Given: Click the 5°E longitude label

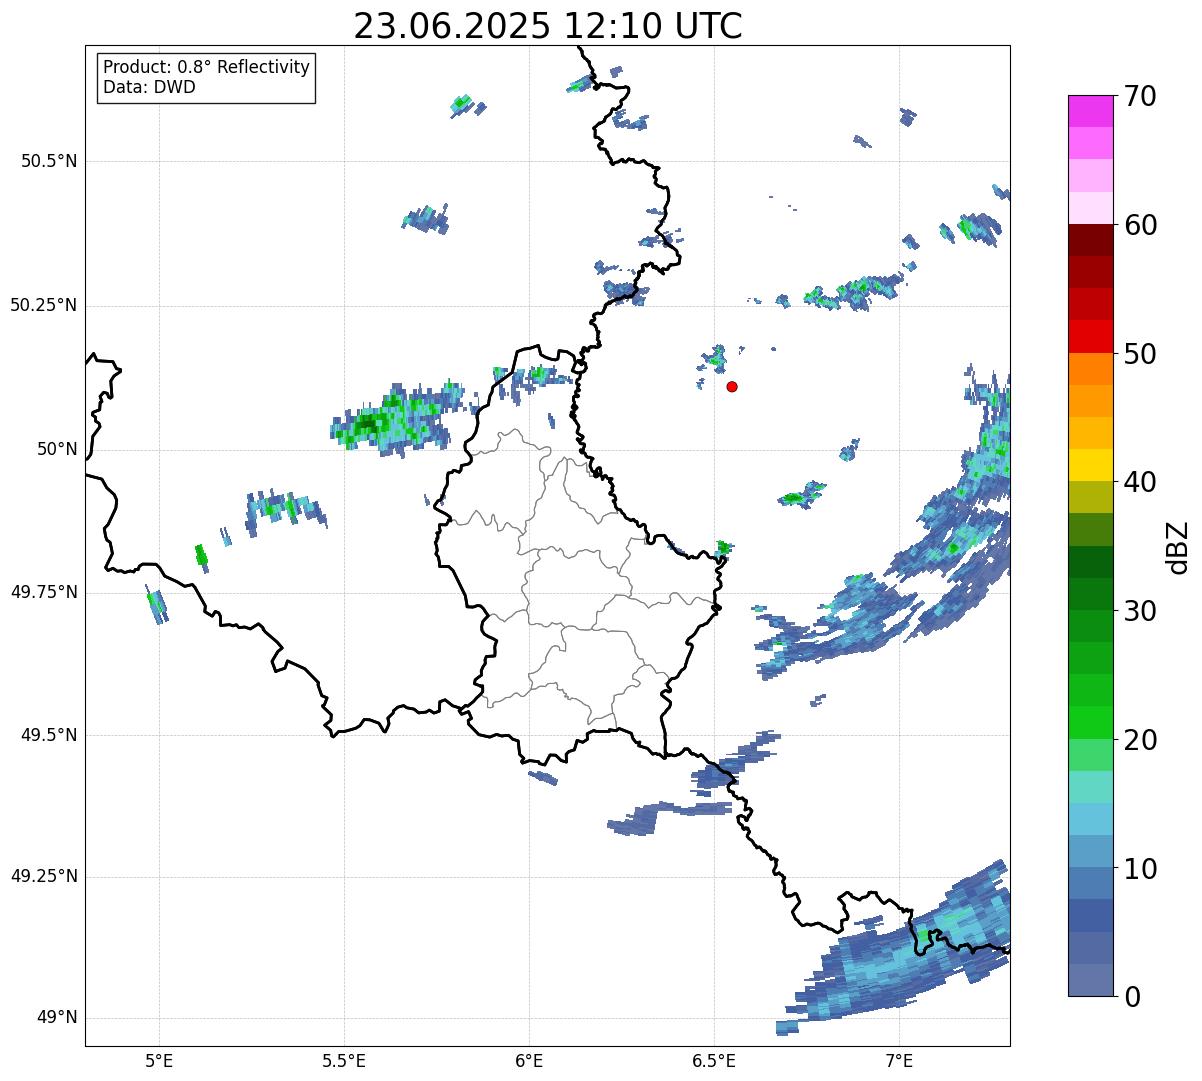Looking at the screenshot, I should pyautogui.click(x=159, y=1060).
